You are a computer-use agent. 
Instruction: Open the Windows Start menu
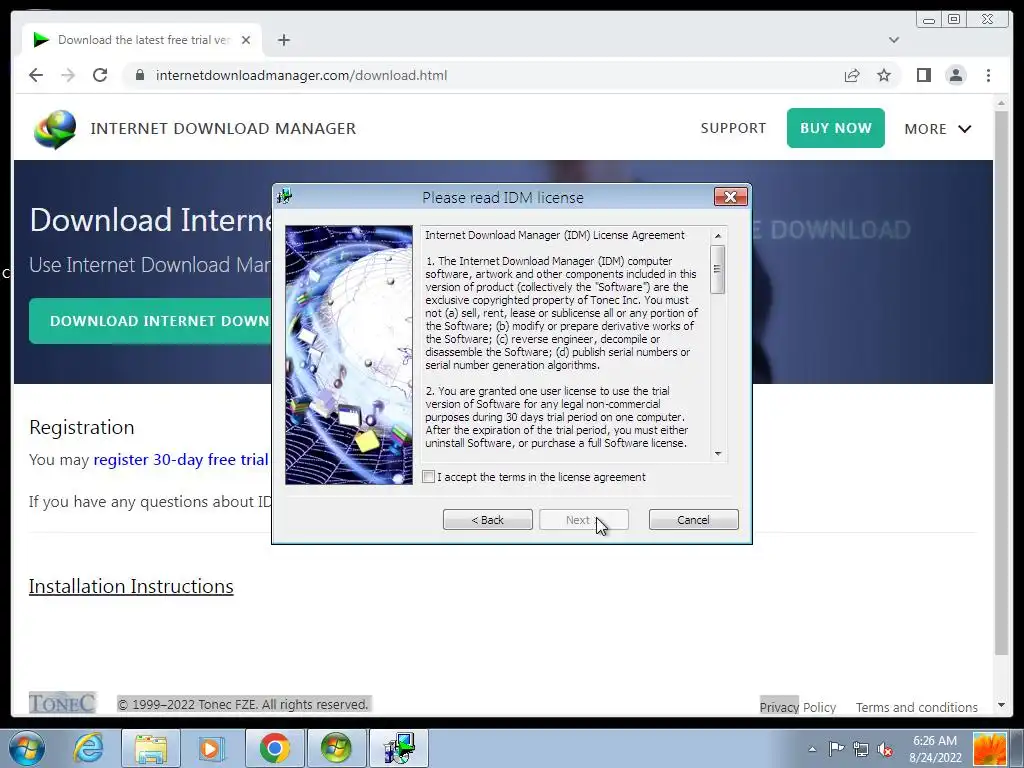[x=27, y=748]
